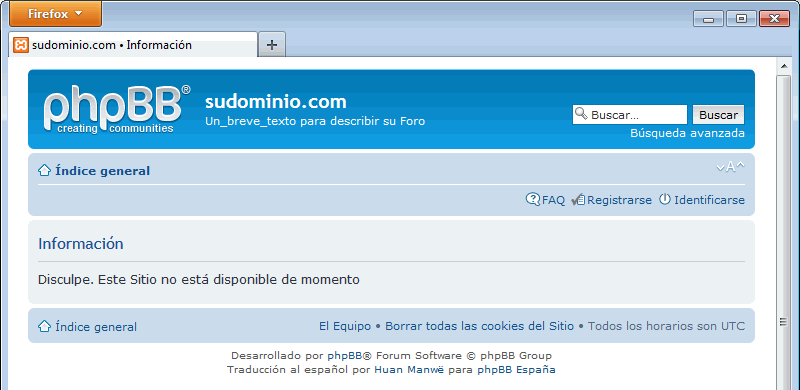Click the phpBB logo in the header
Viewport: 800px width, 390px height.
(117, 109)
